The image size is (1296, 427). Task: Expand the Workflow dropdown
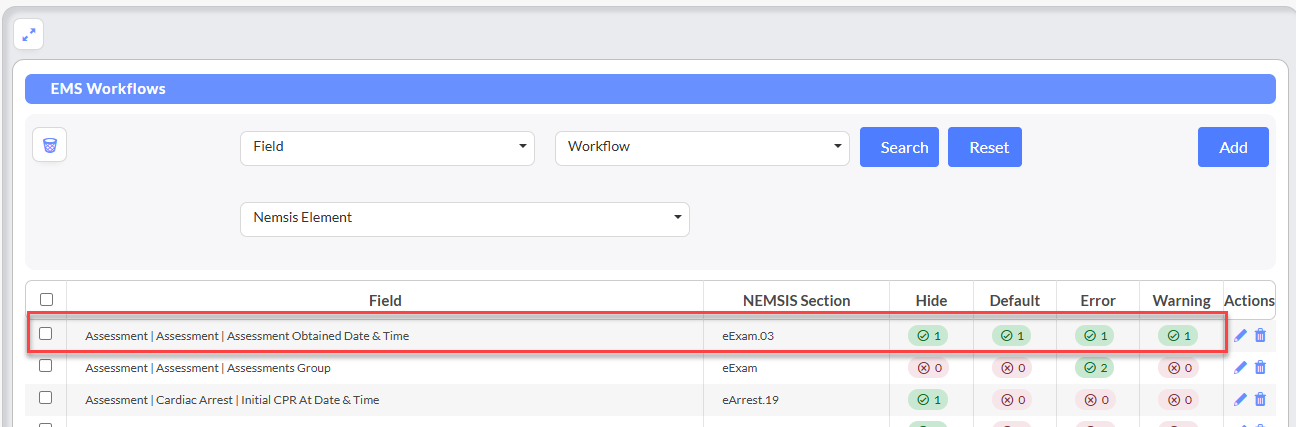702,147
